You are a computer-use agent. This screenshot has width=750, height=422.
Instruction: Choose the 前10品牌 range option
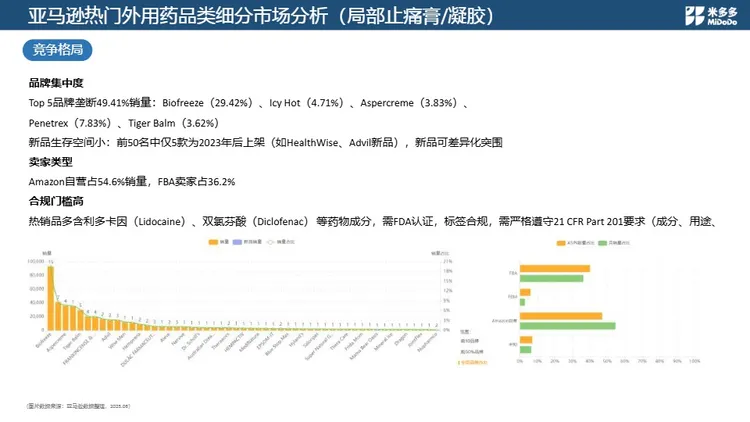click(x=469, y=341)
